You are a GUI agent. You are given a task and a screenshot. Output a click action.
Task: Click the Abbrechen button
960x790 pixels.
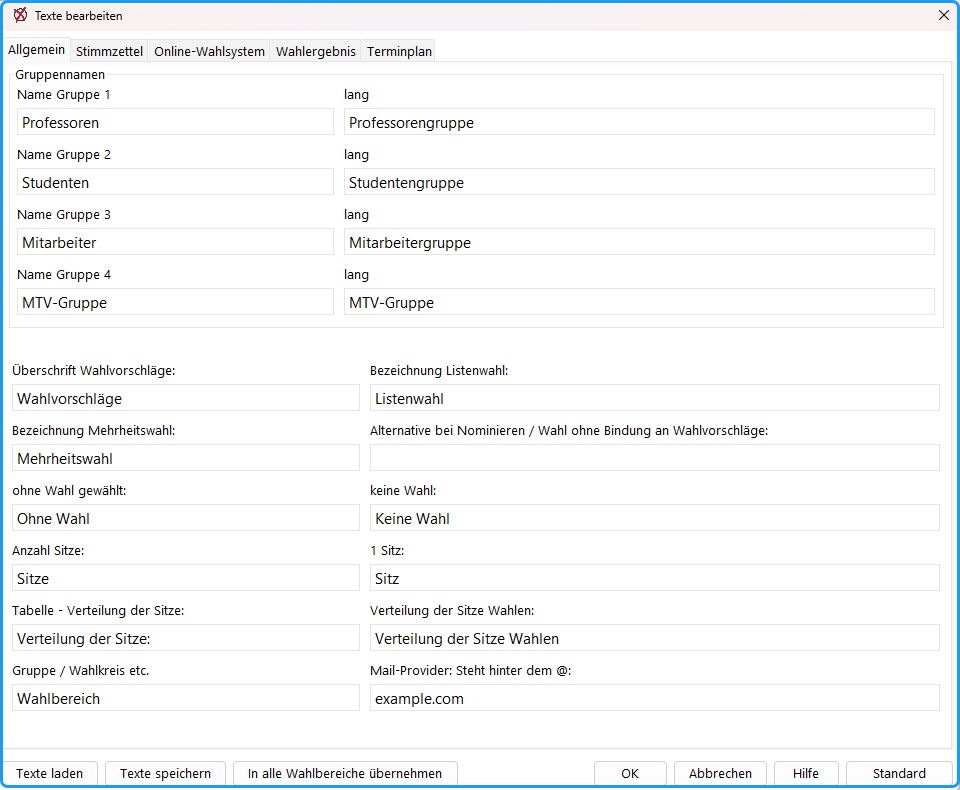pyautogui.click(x=720, y=773)
